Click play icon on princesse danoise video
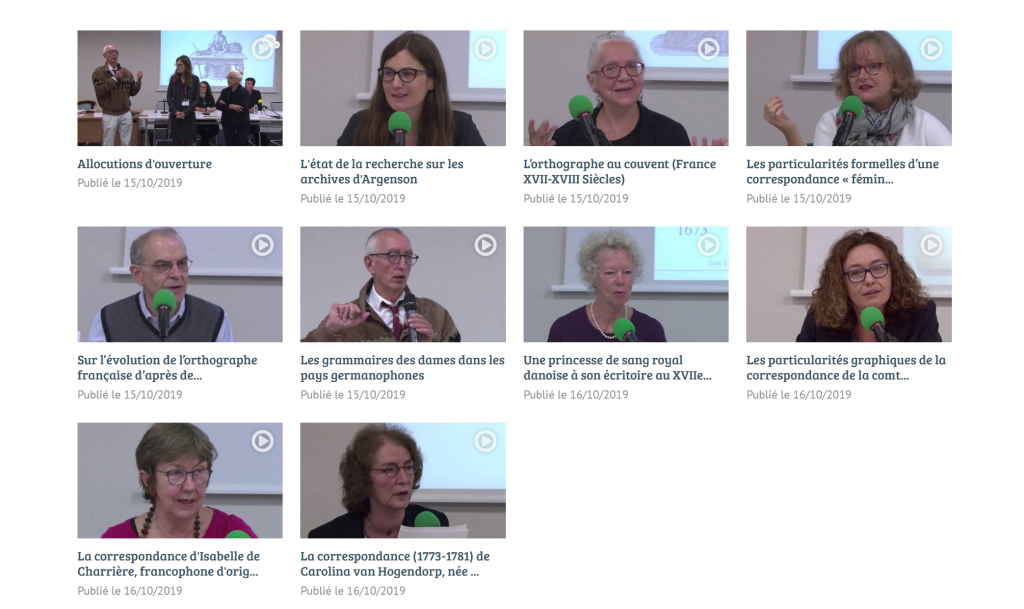This screenshot has width=1024, height=609. point(709,245)
